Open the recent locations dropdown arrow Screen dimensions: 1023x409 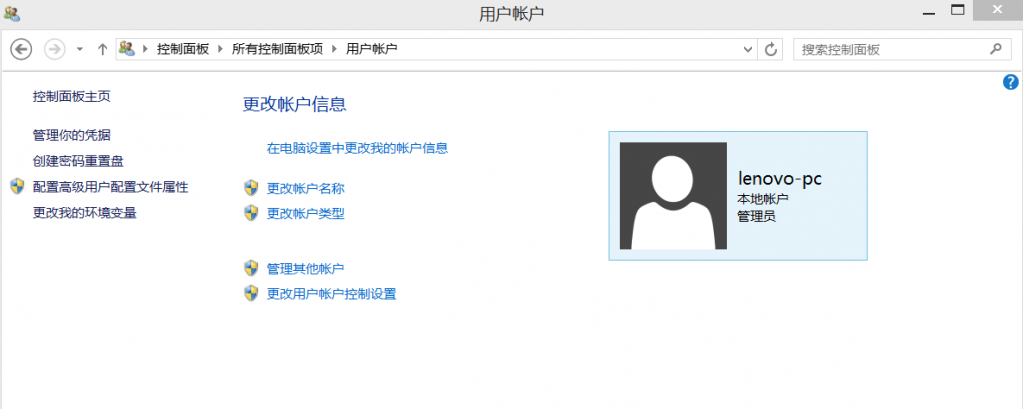80,49
